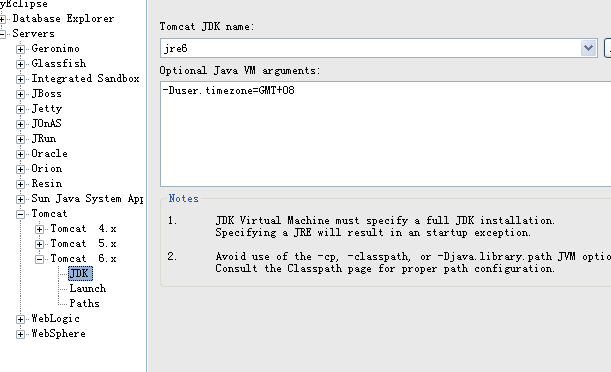Select the Launch item under Tomcat 6.x

point(88,289)
